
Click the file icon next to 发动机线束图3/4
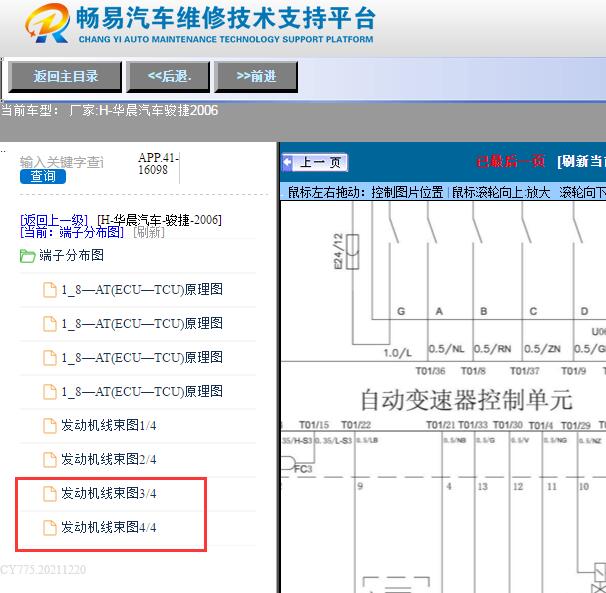pyautogui.click(x=49, y=494)
